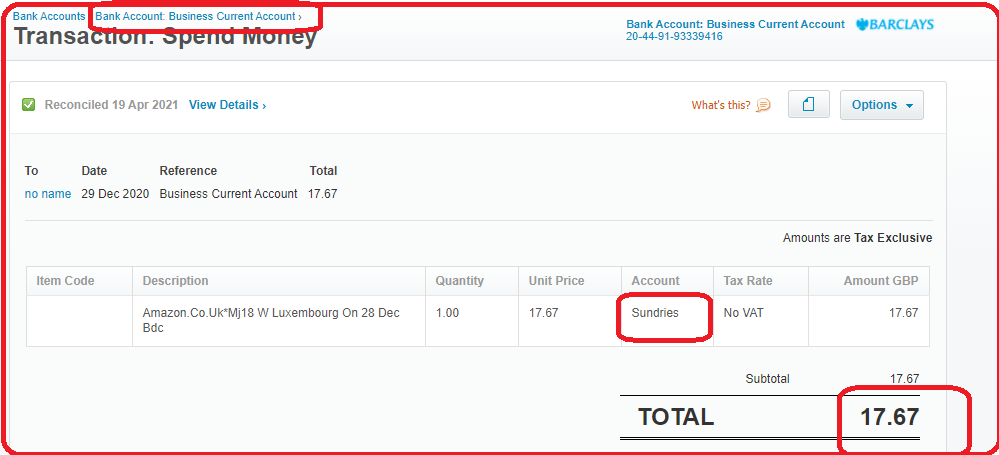This screenshot has height=455, width=999.
Task: Click the Bank Account header link at right
Action: click(x=735, y=24)
